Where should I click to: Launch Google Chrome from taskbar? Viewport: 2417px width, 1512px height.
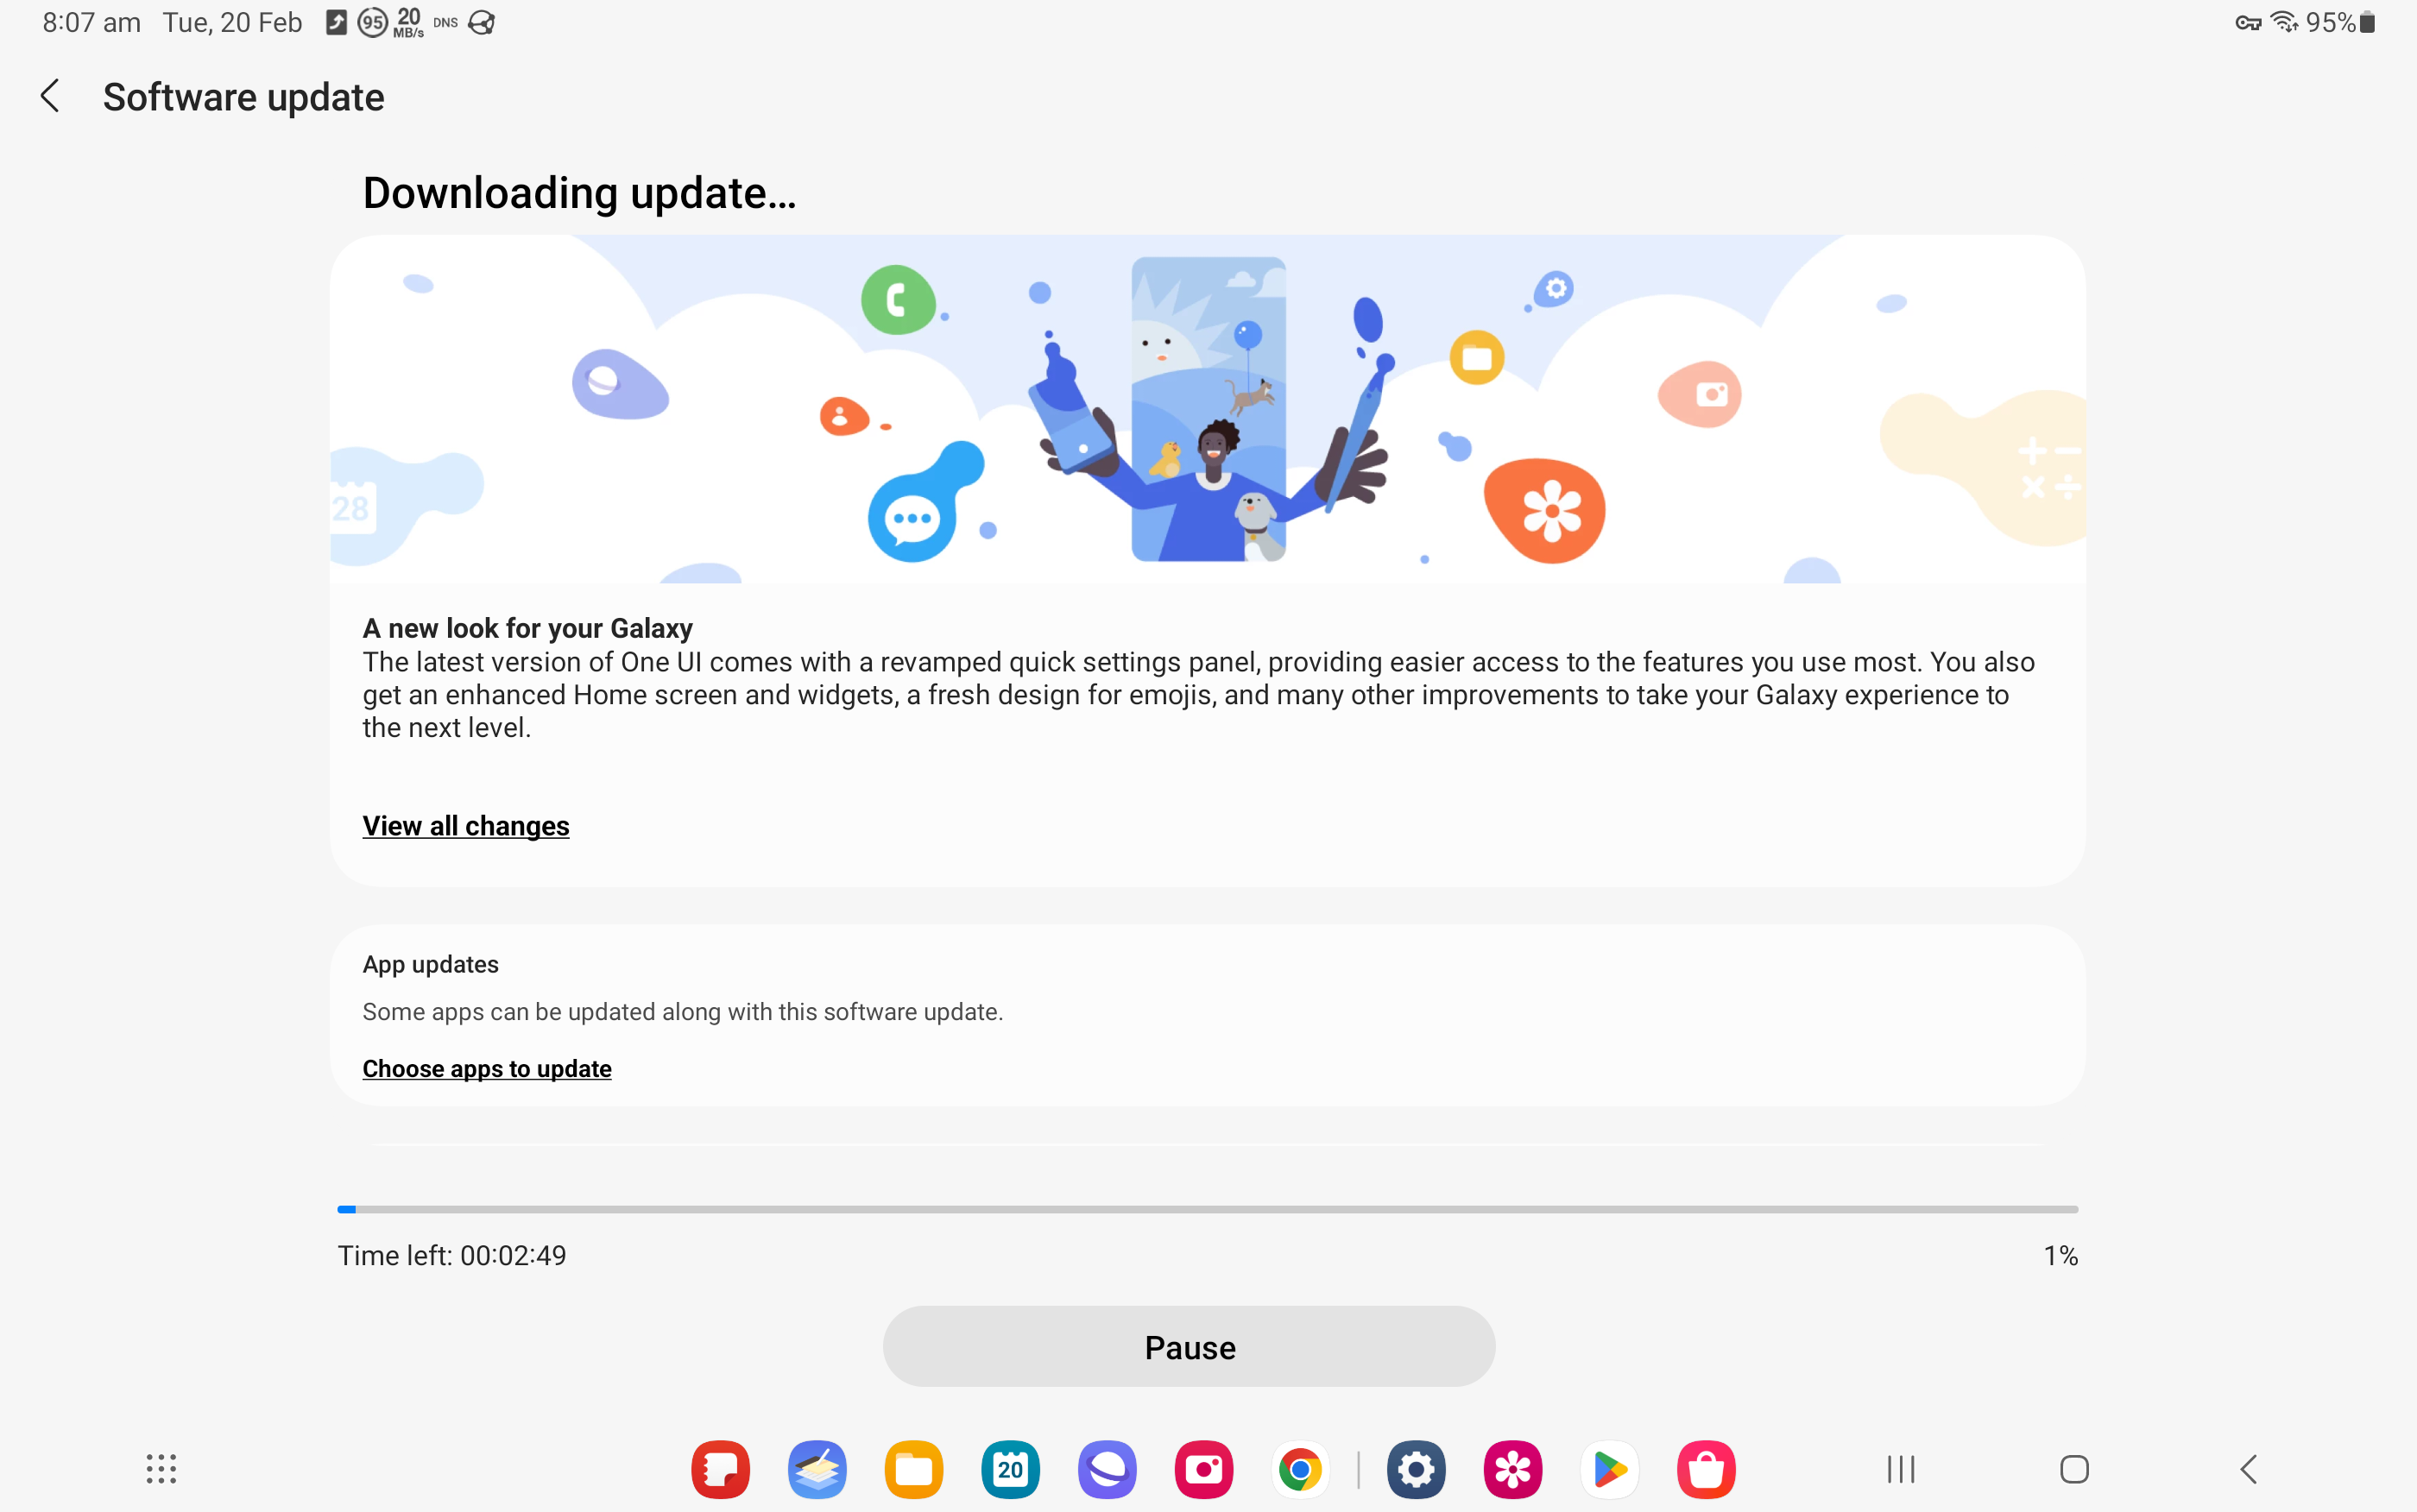tap(1300, 1469)
